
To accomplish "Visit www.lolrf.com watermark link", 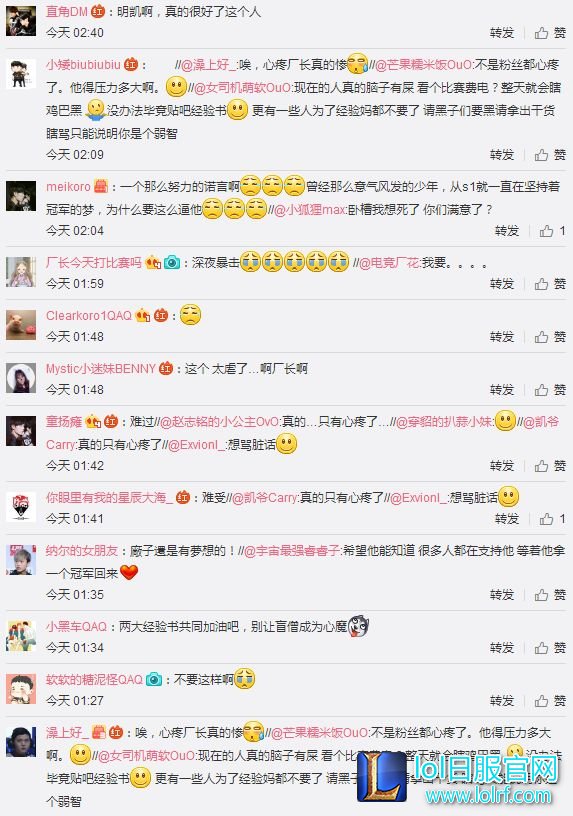I will [488, 795].
